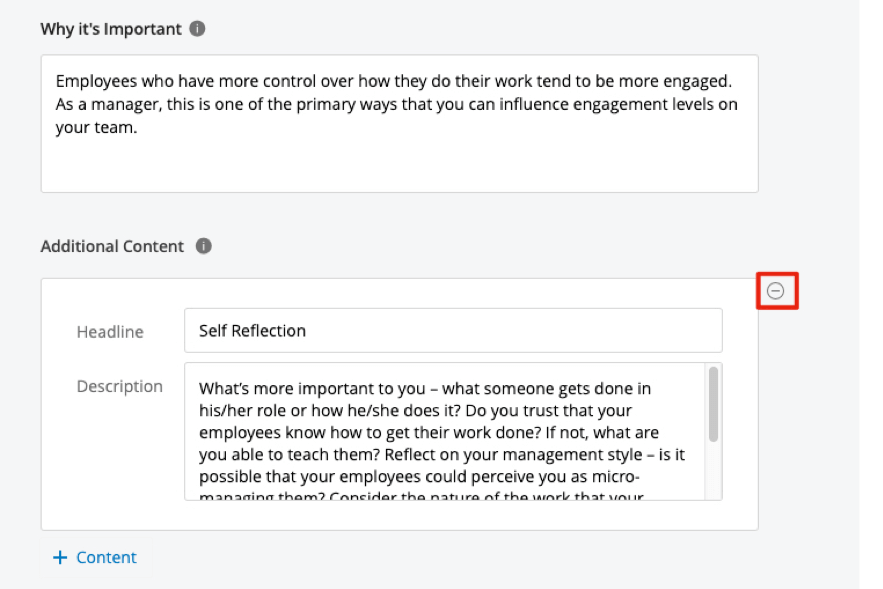Click the Headline field label
The height and width of the screenshot is (589, 883).
tap(110, 332)
